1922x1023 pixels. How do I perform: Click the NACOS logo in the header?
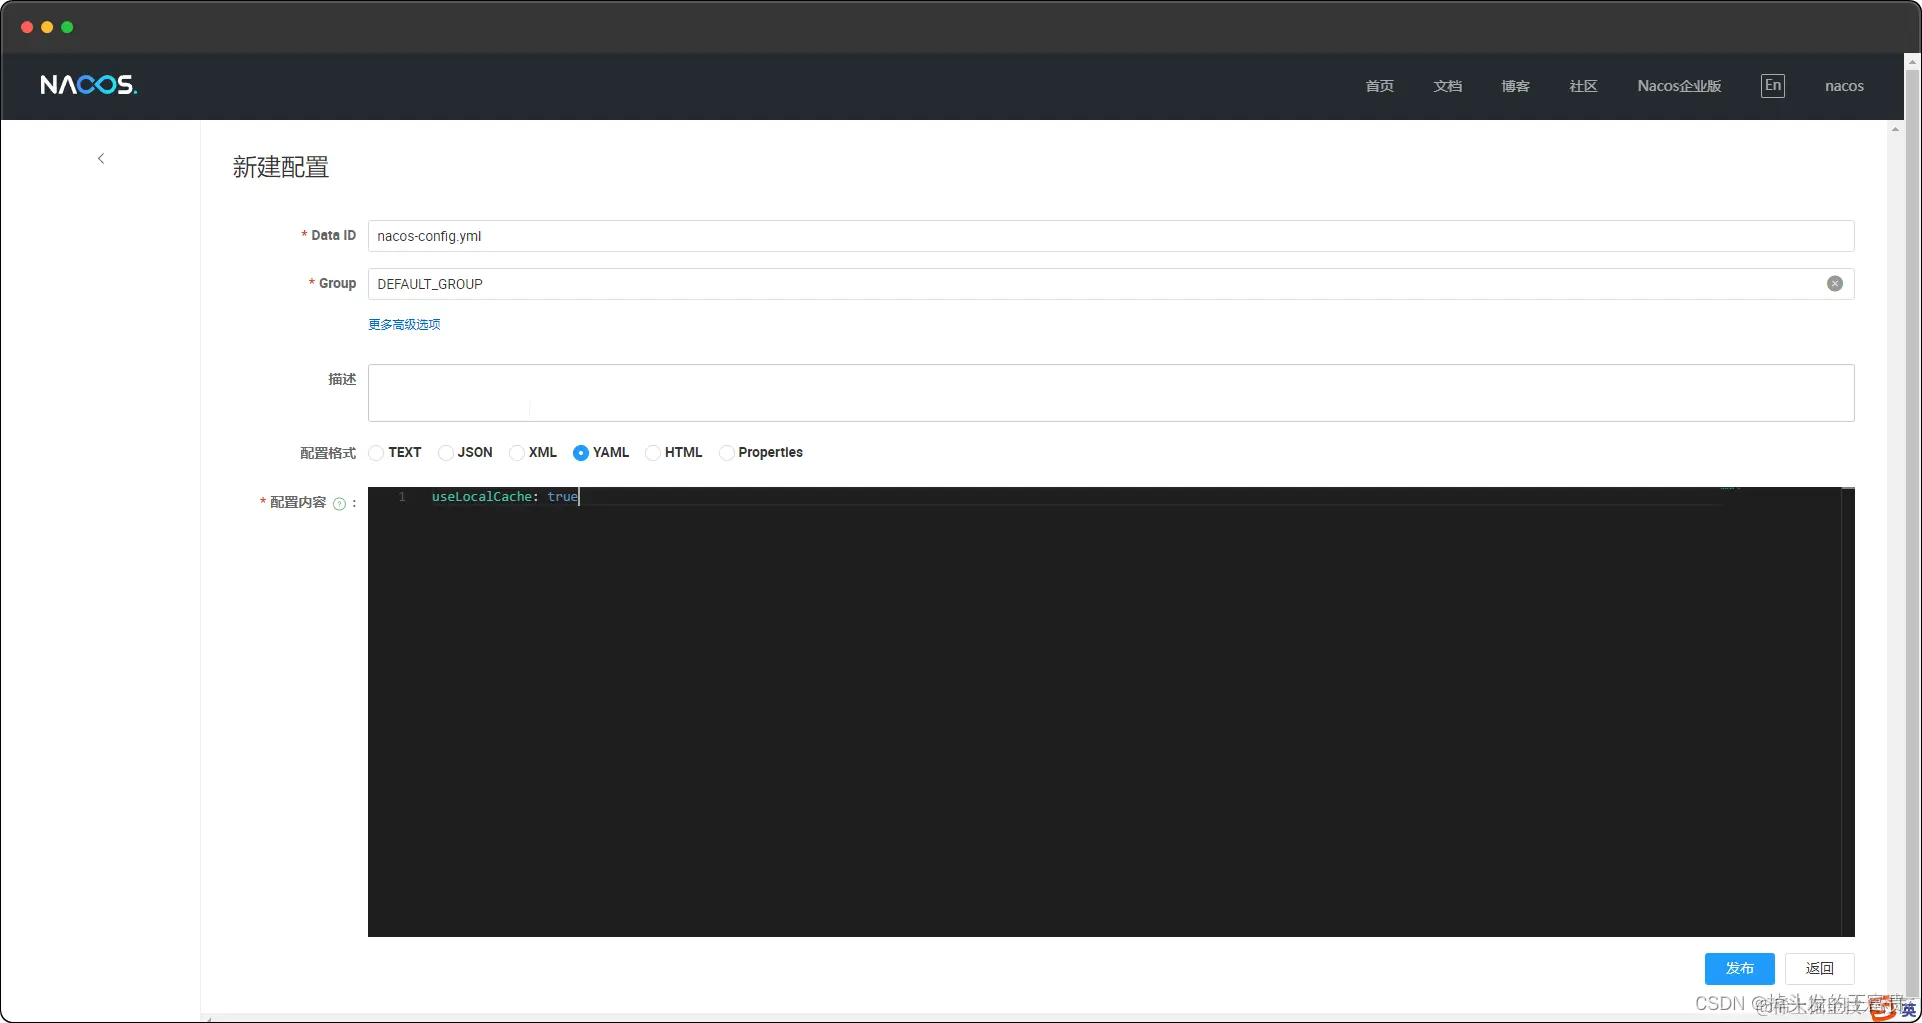[88, 84]
